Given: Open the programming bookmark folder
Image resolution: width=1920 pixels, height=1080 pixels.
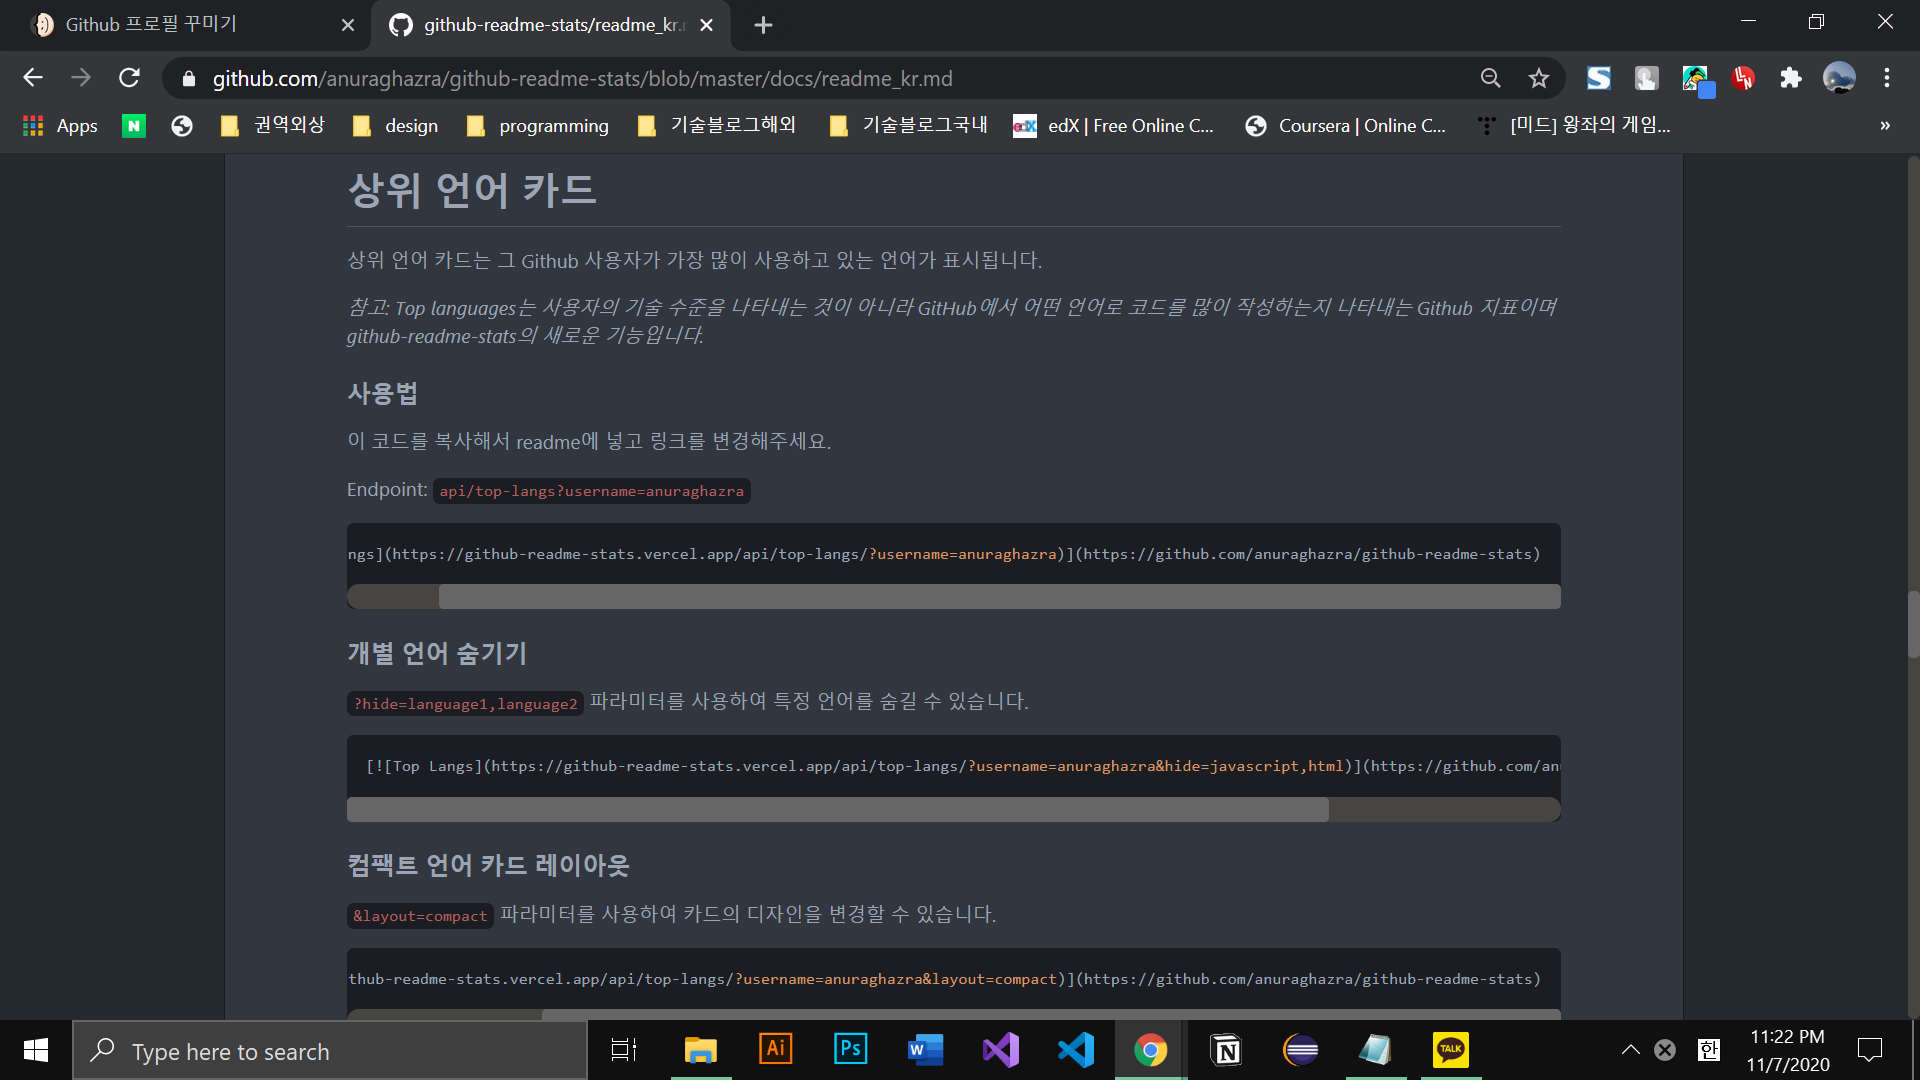Looking at the screenshot, I should pyautogui.click(x=537, y=125).
